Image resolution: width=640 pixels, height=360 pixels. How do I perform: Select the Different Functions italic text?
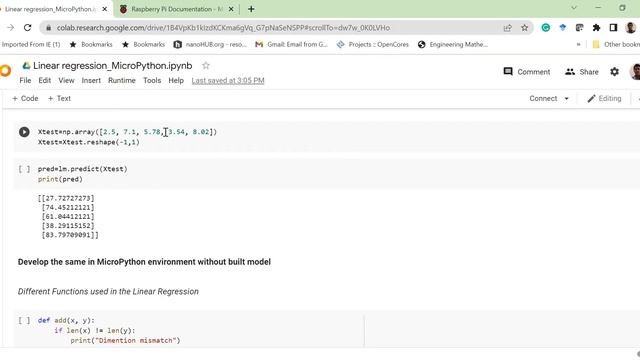[x=108, y=291]
